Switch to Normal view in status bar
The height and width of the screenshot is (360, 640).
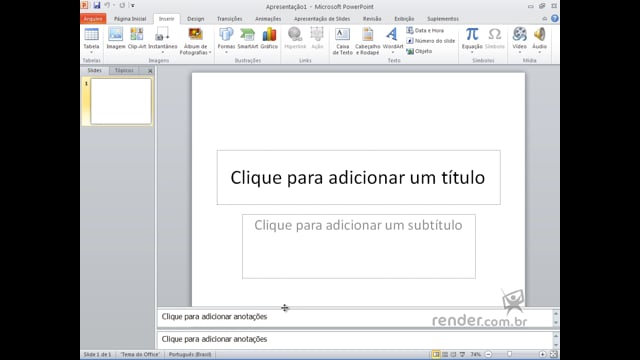coord(436,354)
